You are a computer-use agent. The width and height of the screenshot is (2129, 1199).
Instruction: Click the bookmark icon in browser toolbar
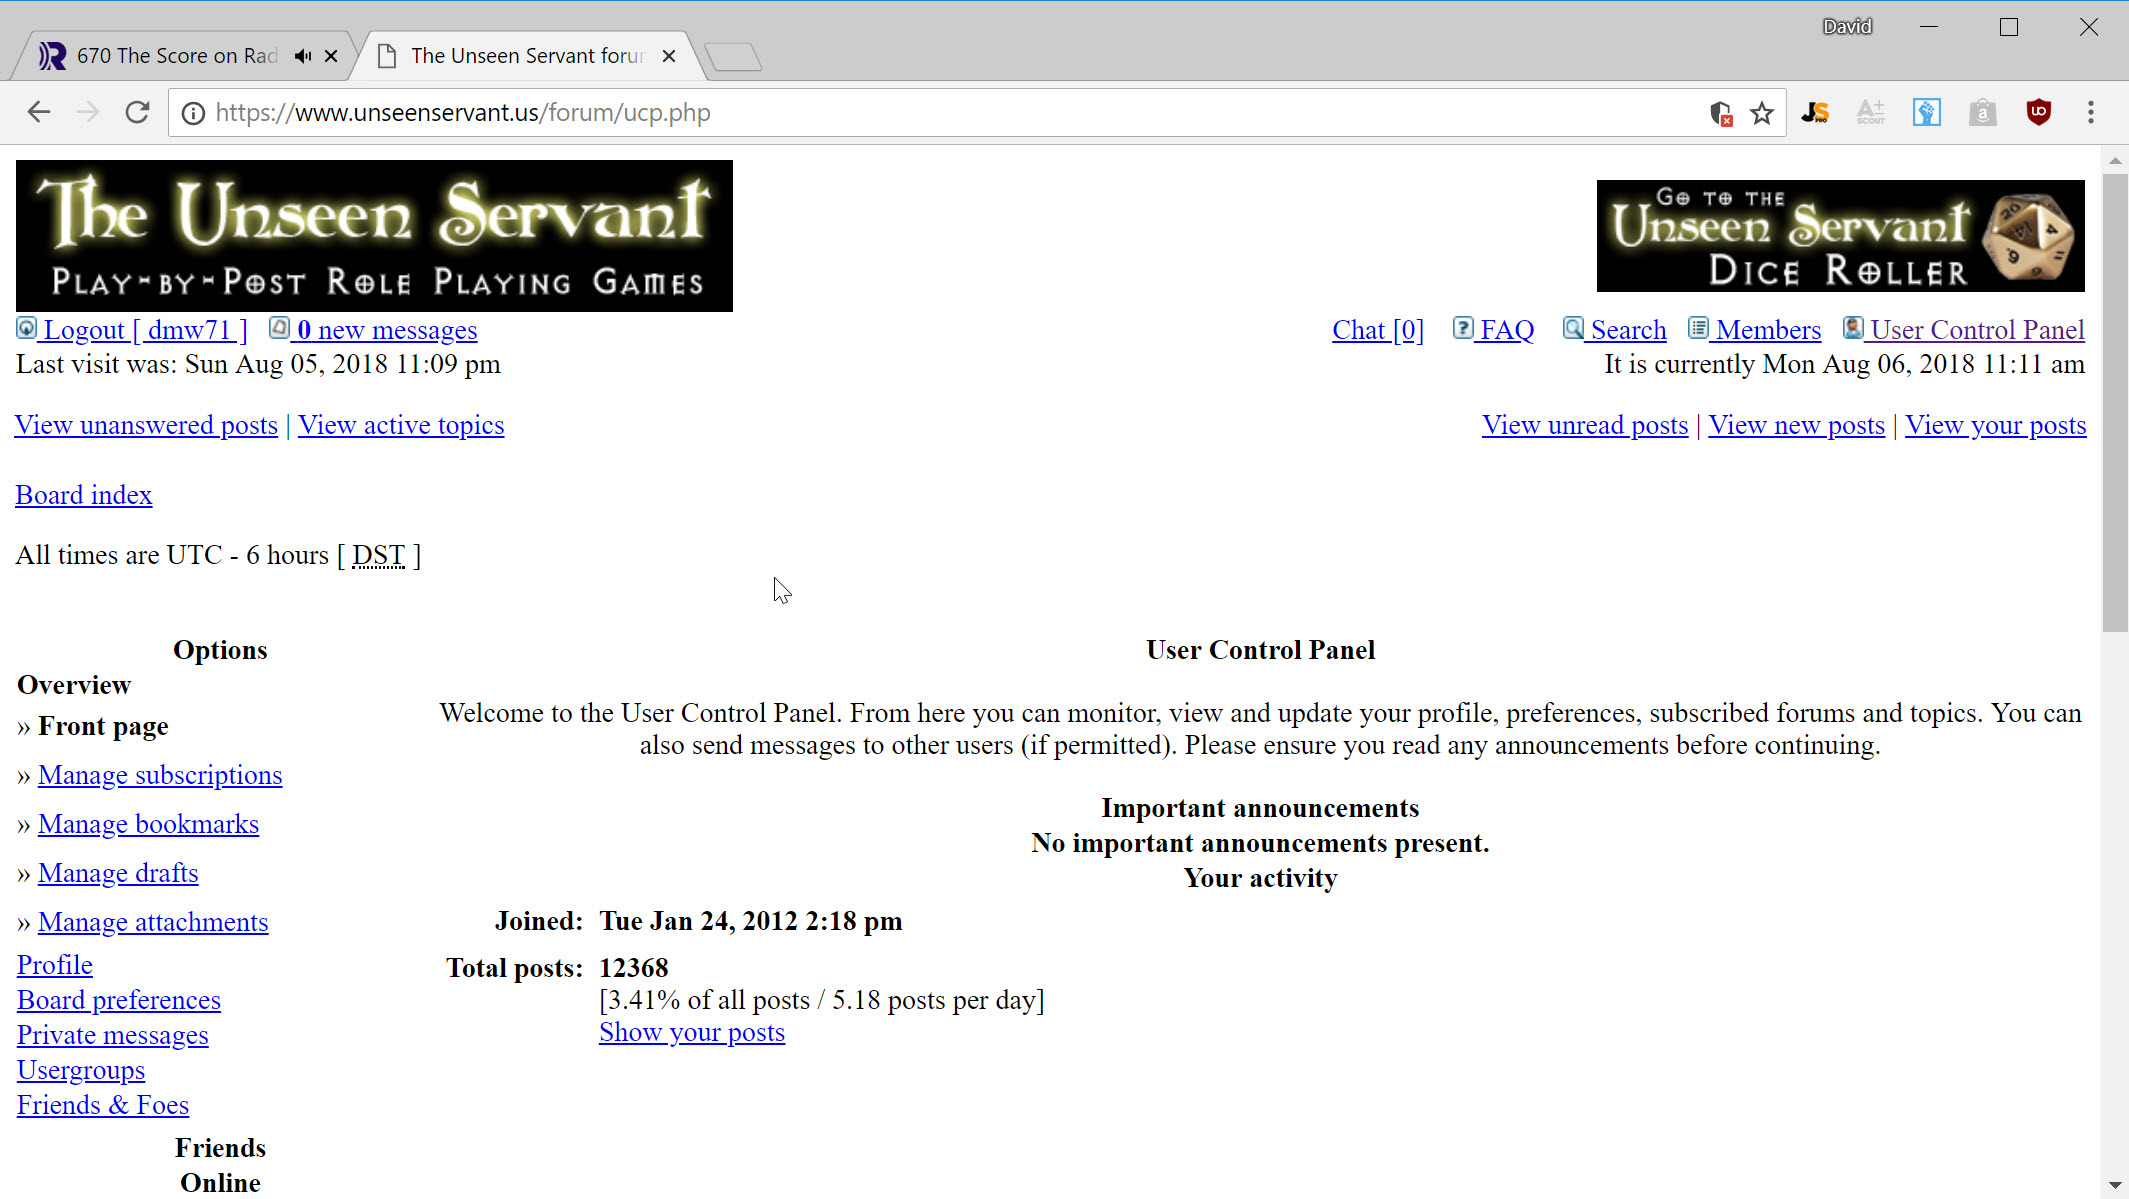click(x=1765, y=113)
